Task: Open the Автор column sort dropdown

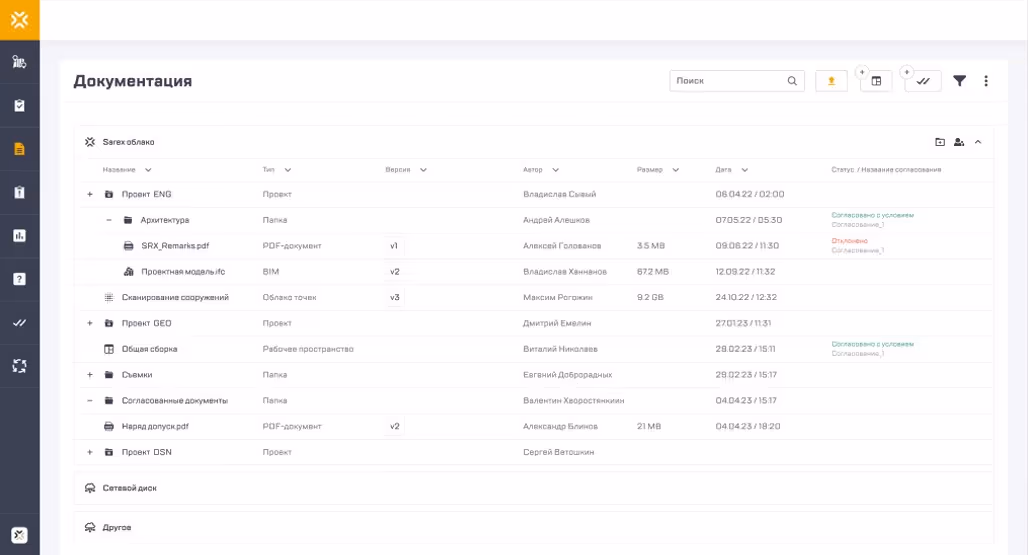Action: [555, 170]
